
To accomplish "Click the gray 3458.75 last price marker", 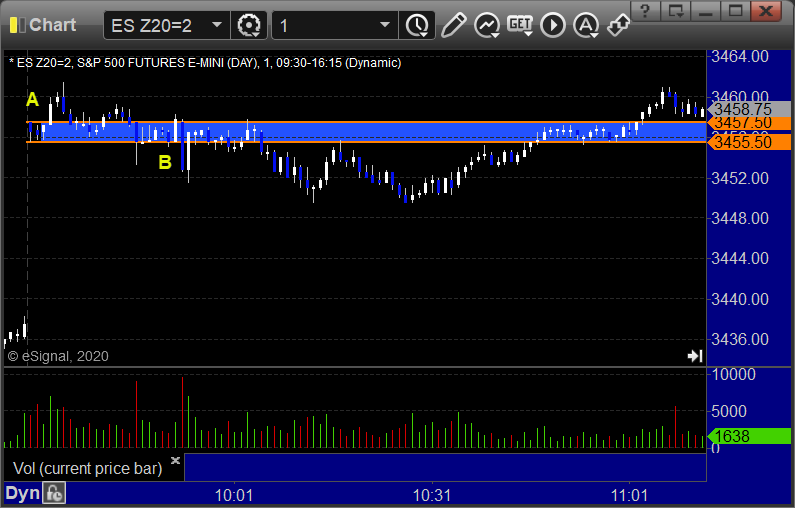I will pos(749,108).
